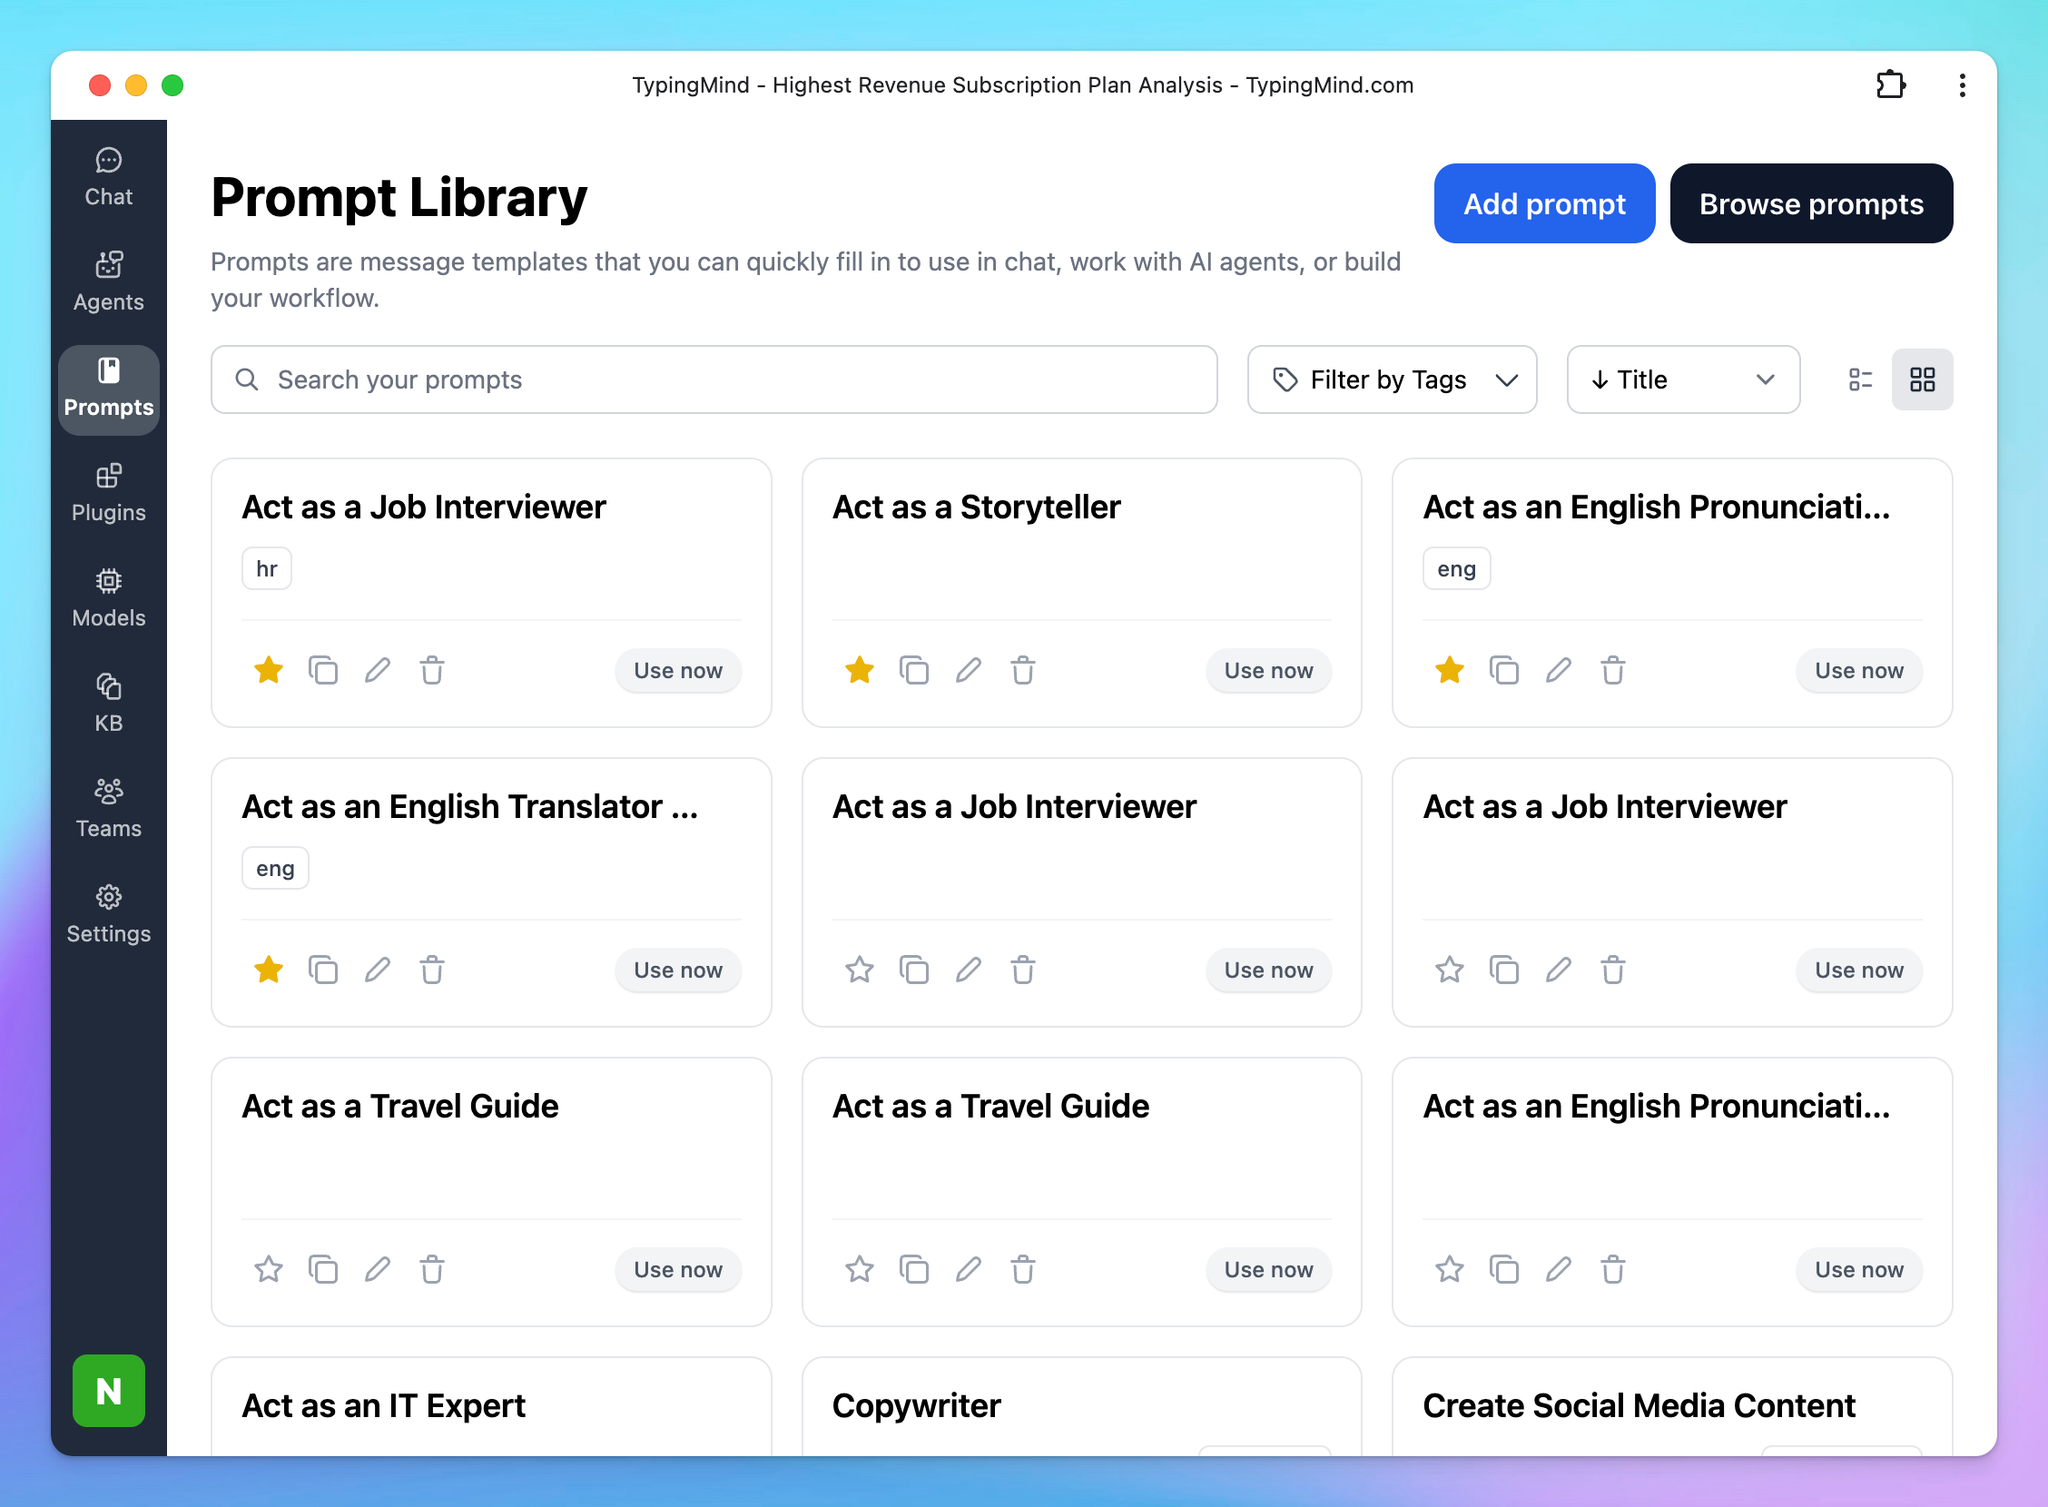2048x1507 pixels.
Task: Delete the Act as an English Translator prompt
Action: 431,970
